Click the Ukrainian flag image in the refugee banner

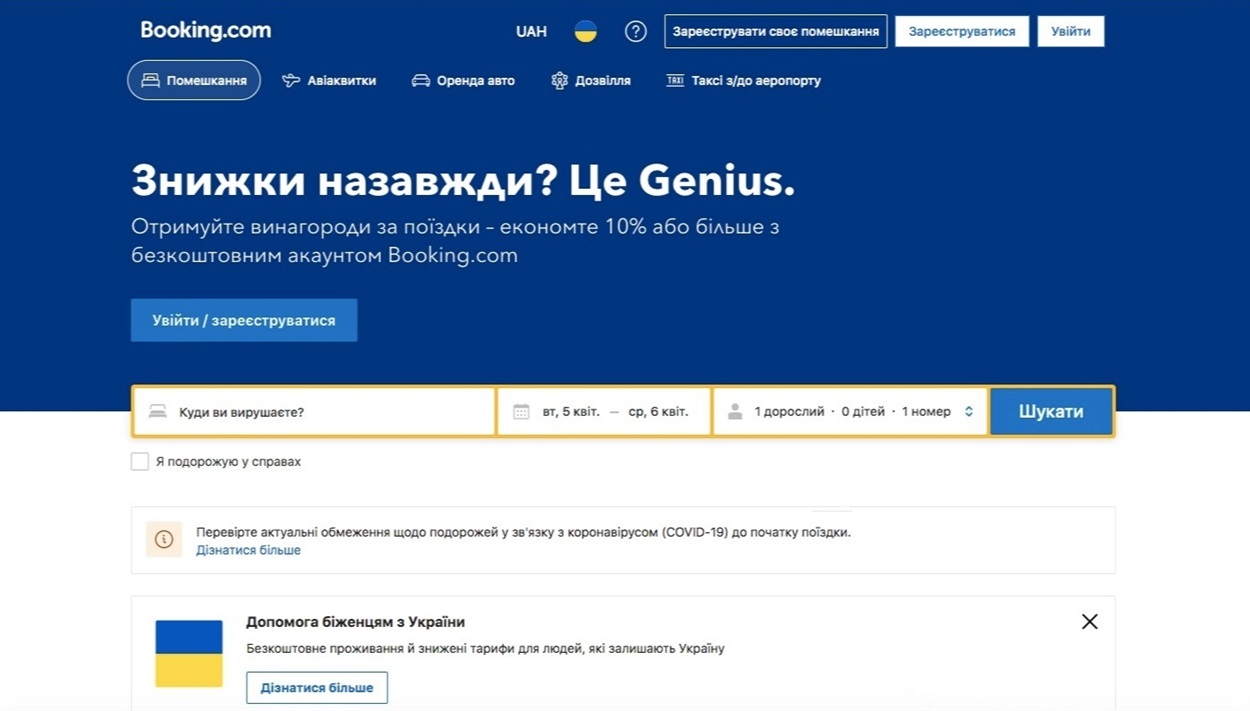click(189, 653)
